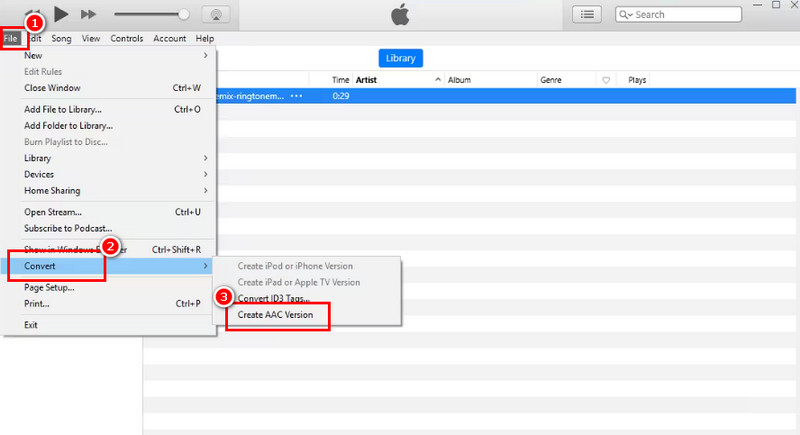Toggle the Artist sort direction arrow
The width and height of the screenshot is (800, 435).
438,80
